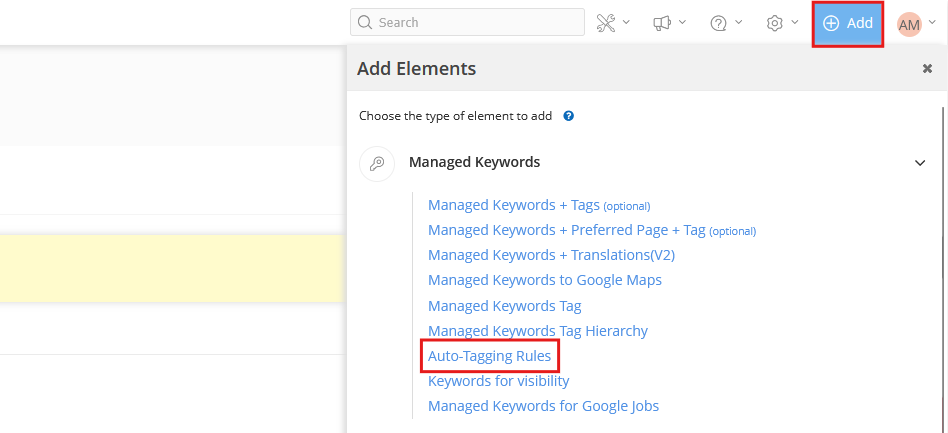Open the settings gear icon
The image size is (948, 433).
pos(774,23)
